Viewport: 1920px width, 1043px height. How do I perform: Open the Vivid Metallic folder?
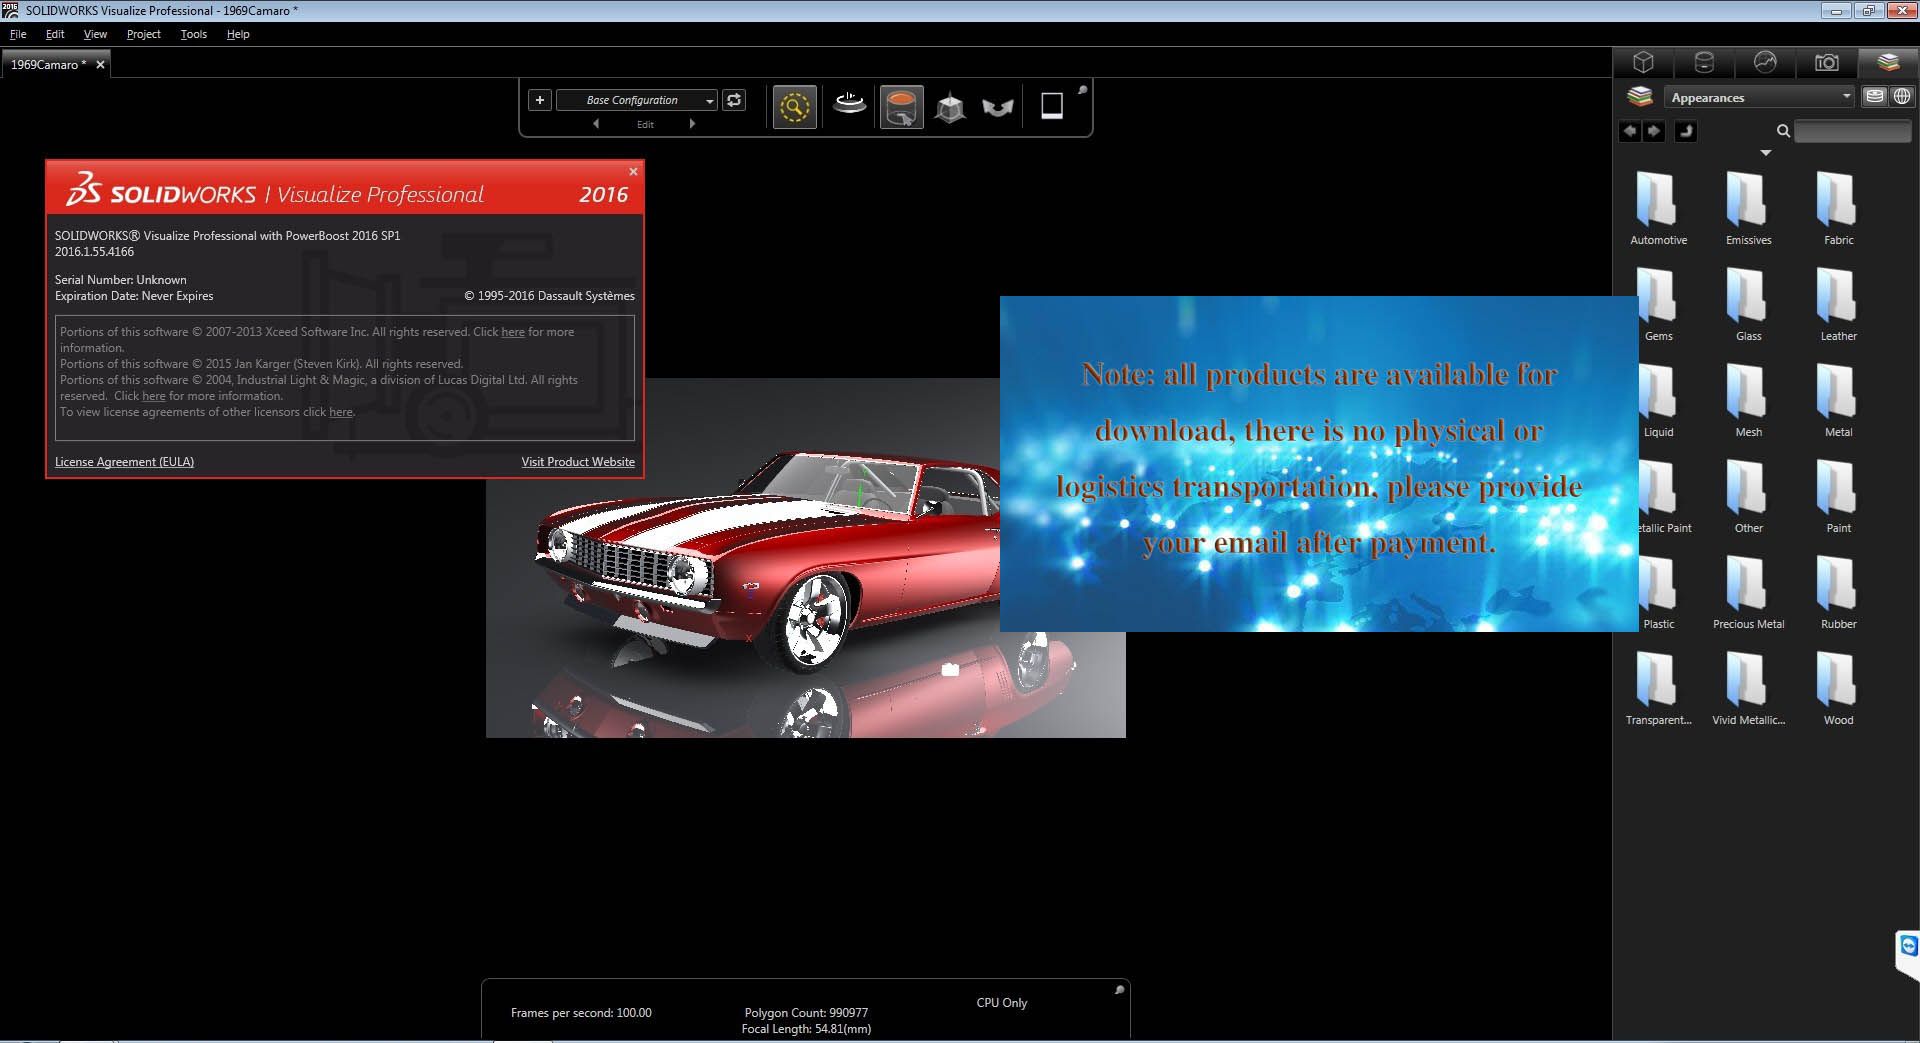coord(1748,688)
